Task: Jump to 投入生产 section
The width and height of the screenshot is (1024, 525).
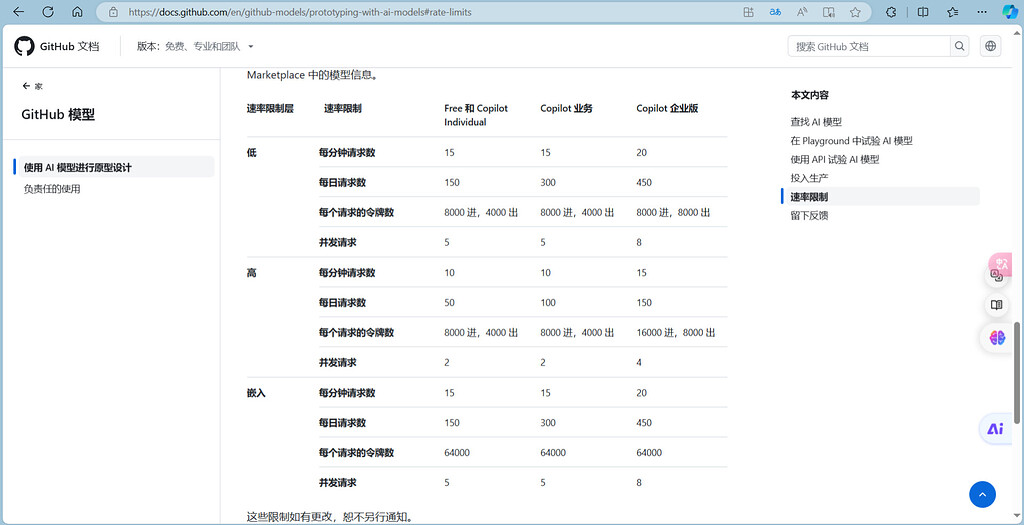Action: (x=809, y=178)
